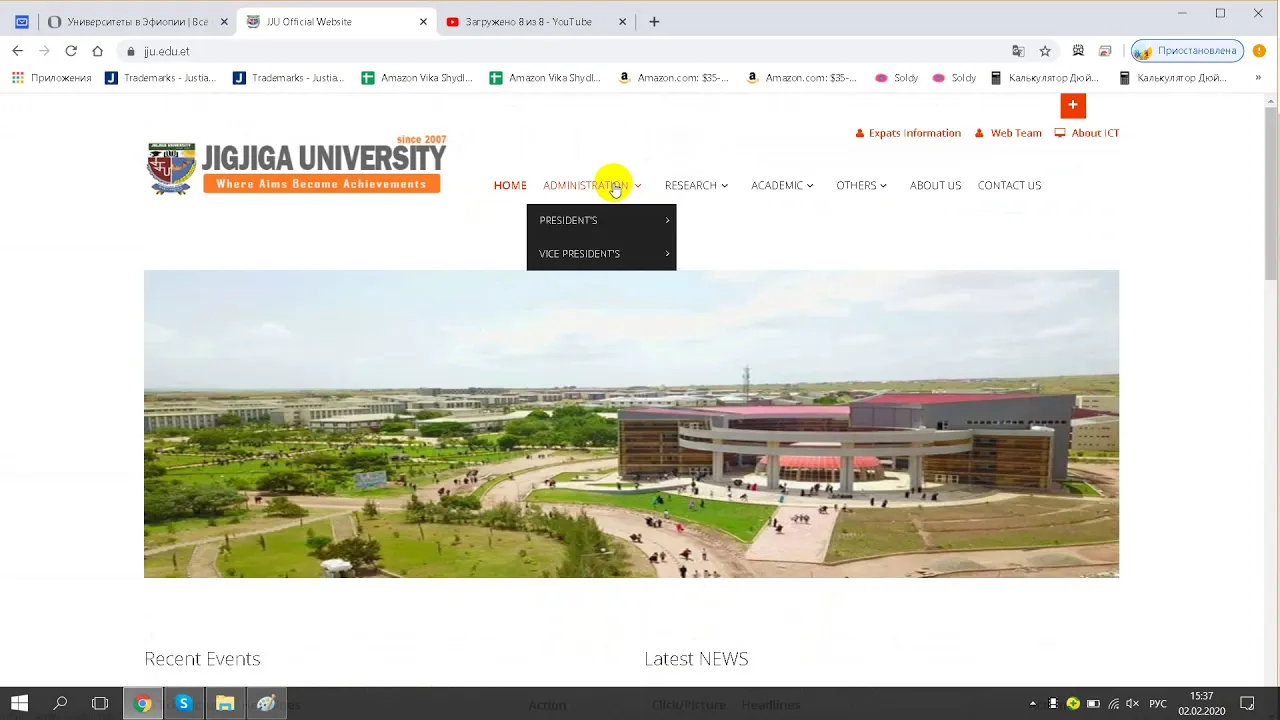Image resolution: width=1280 pixels, height=720 pixels.
Task: Open the Paint app taskbar icon
Action: [266, 704]
